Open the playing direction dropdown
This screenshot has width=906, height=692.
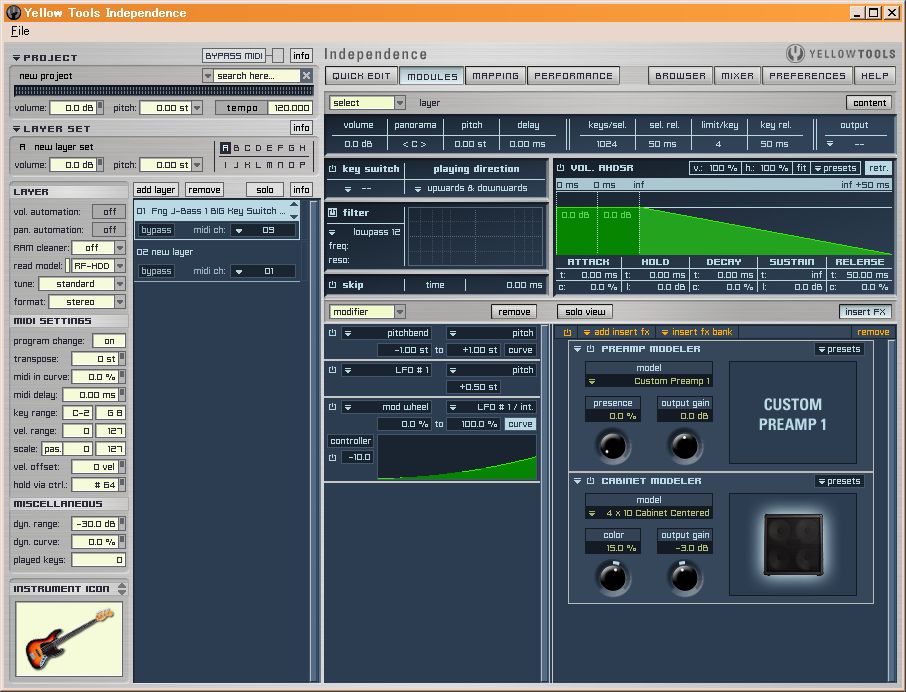(x=417, y=188)
